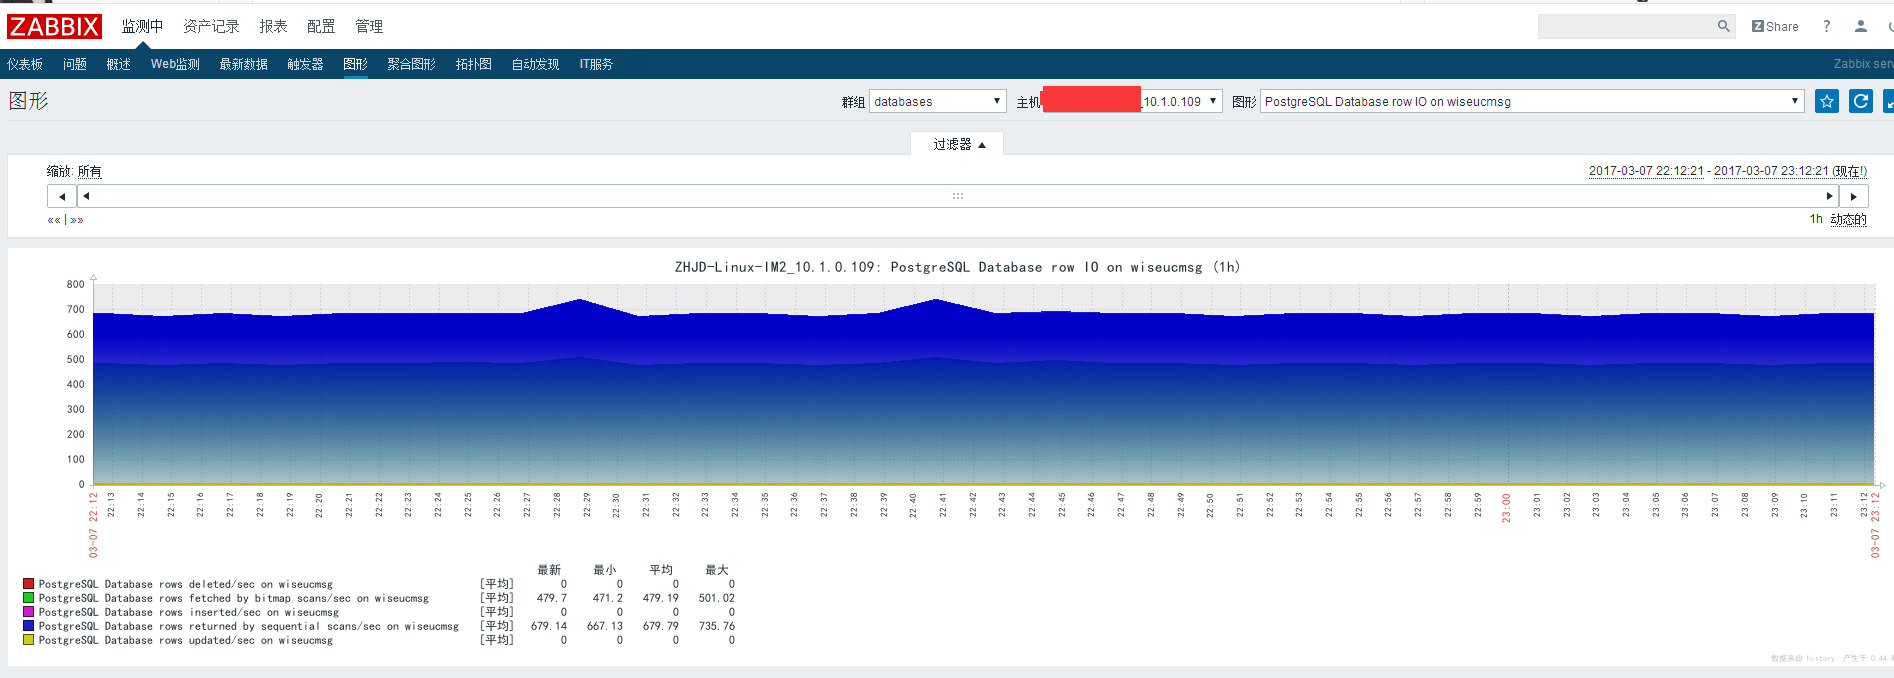
Task: Go to the 触发器 submenu tab
Action: pyautogui.click(x=305, y=64)
